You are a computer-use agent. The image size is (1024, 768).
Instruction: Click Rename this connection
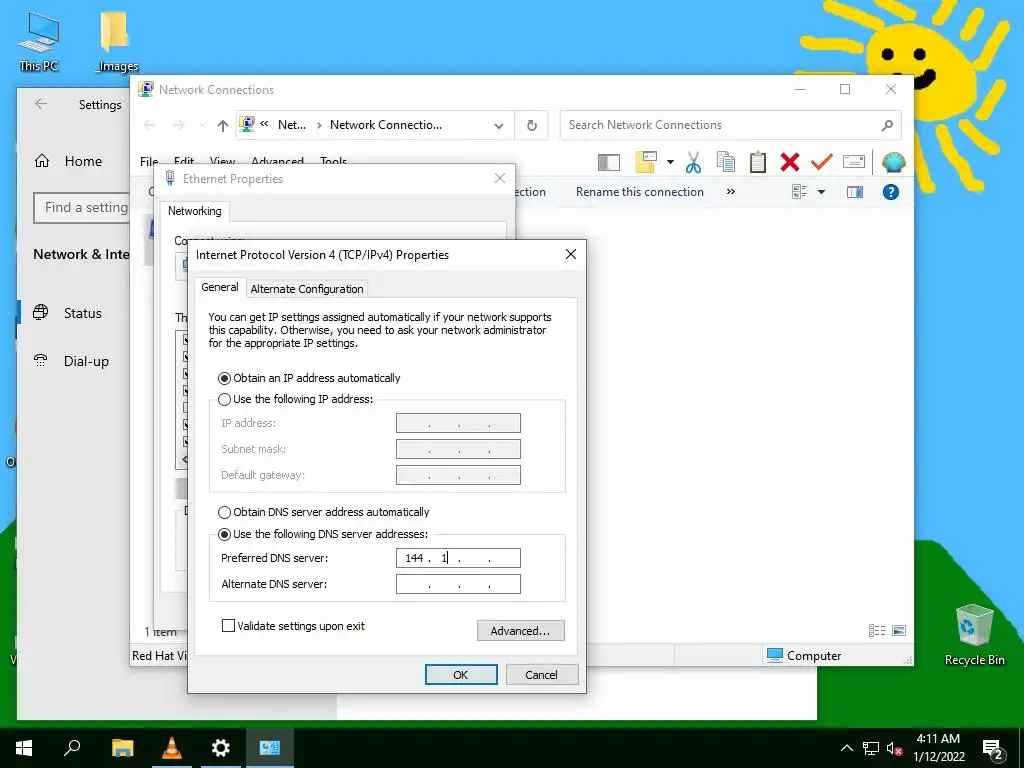[639, 192]
